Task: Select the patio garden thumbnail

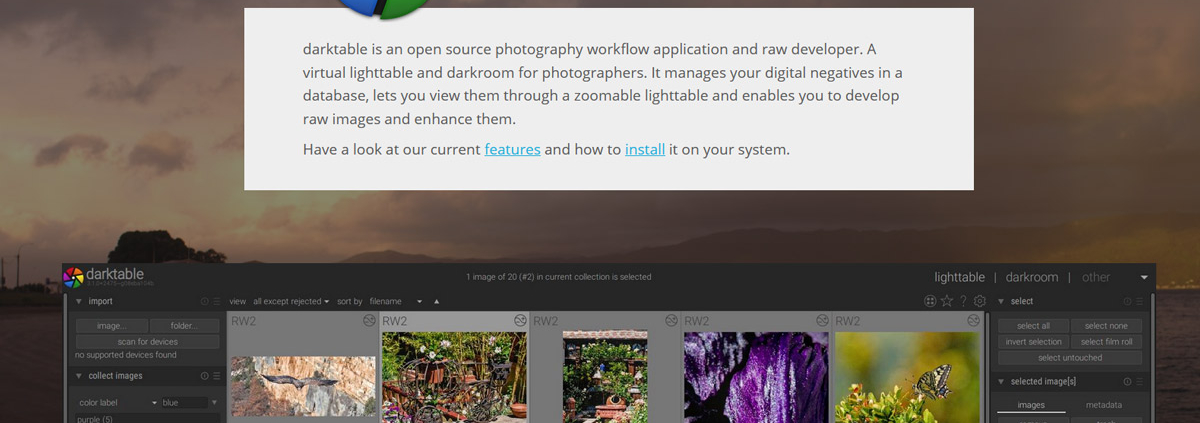Action: point(605,377)
